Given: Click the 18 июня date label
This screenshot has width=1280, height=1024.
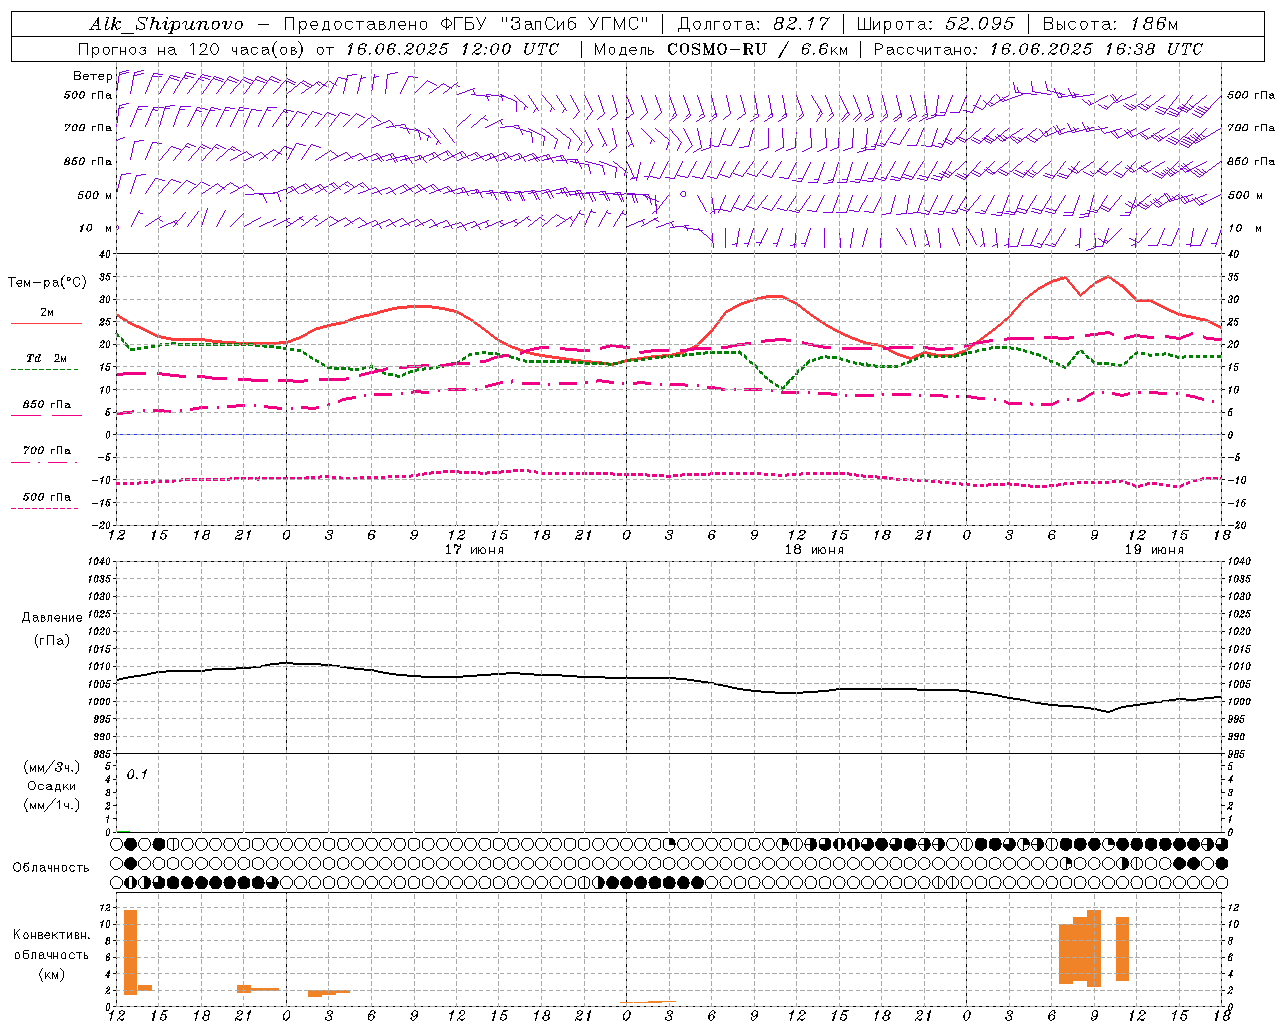Looking at the screenshot, I should (x=814, y=550).
